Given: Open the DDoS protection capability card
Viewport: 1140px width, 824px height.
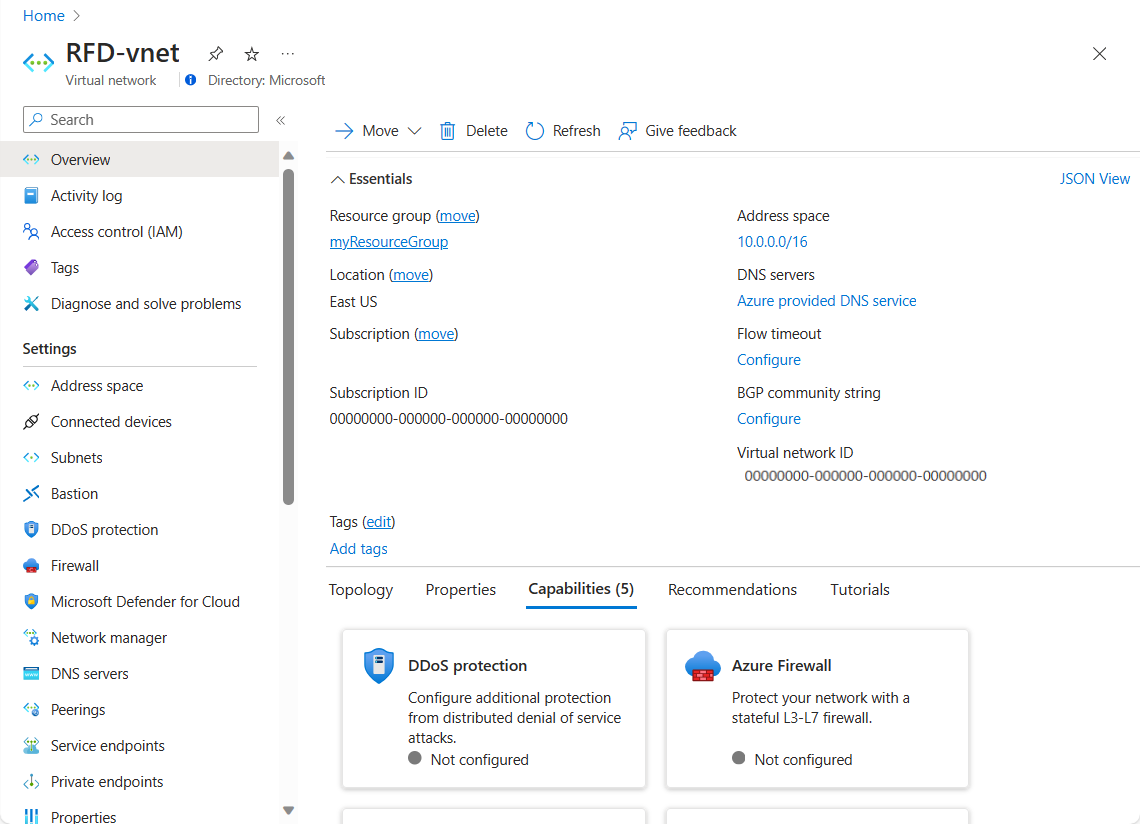Looking at the screenshot, I should tap(494, 709).
